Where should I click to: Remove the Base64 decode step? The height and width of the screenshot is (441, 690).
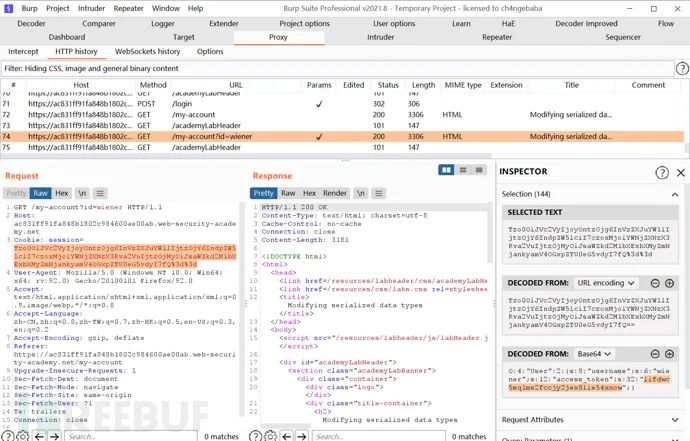(655, 354)
